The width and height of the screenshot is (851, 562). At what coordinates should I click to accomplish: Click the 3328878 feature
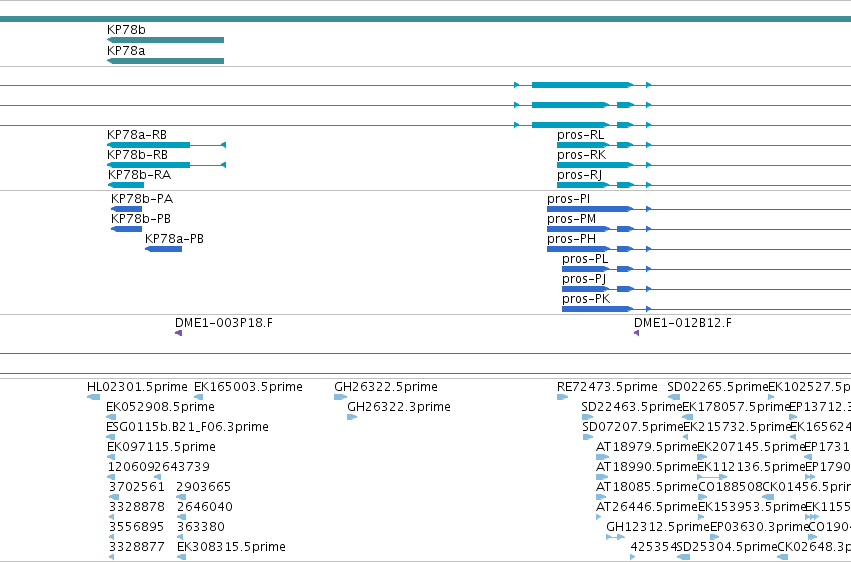112,517
